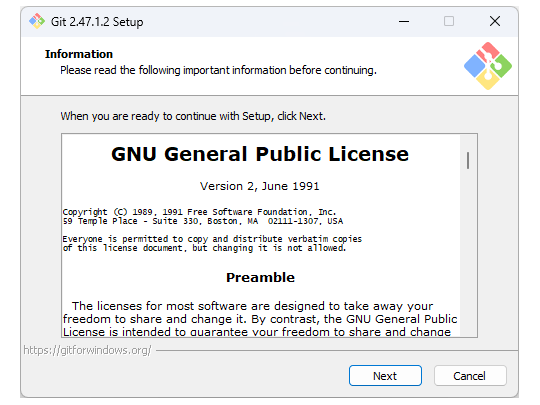
Task: Click the "Please read the following important information" text
Action: click(x=218, y=70)
